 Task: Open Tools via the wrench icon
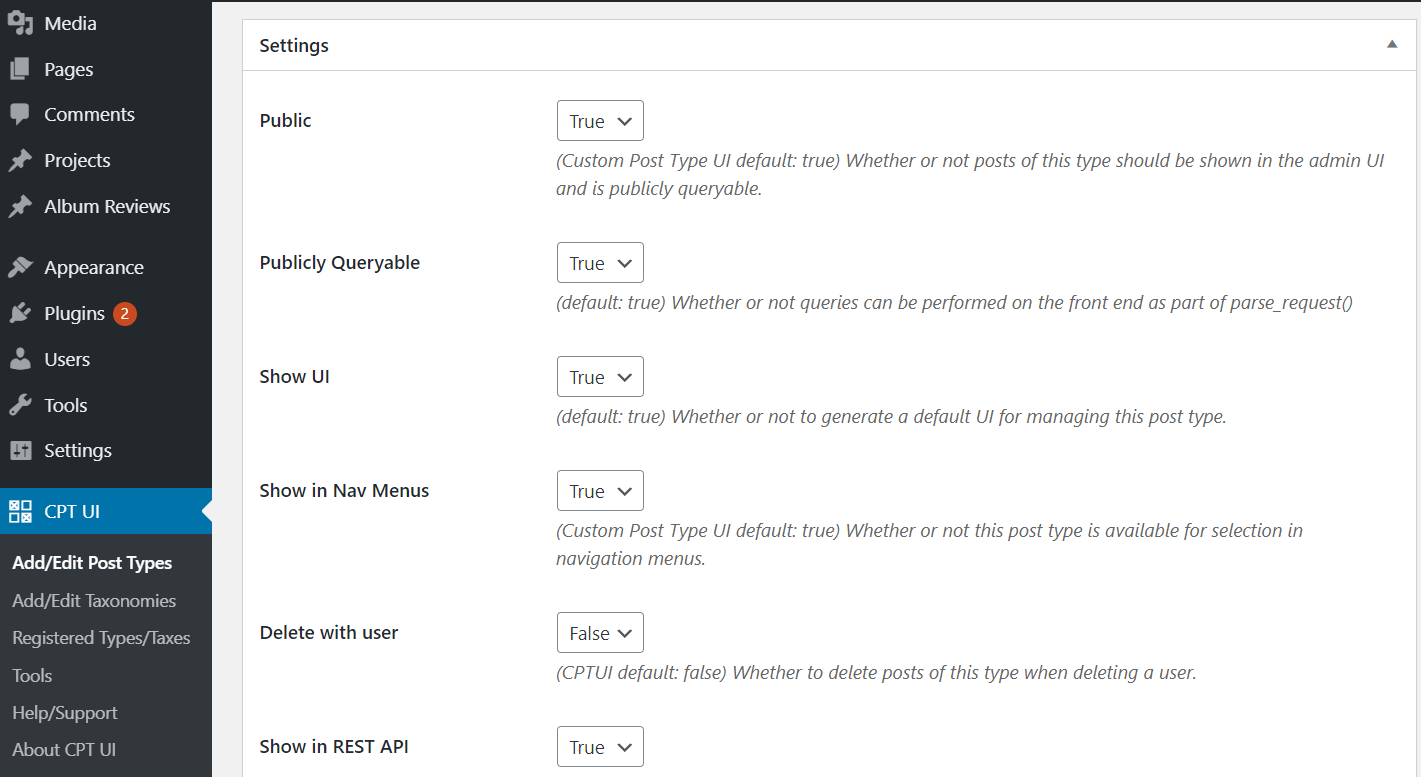(x=20, y=404)
